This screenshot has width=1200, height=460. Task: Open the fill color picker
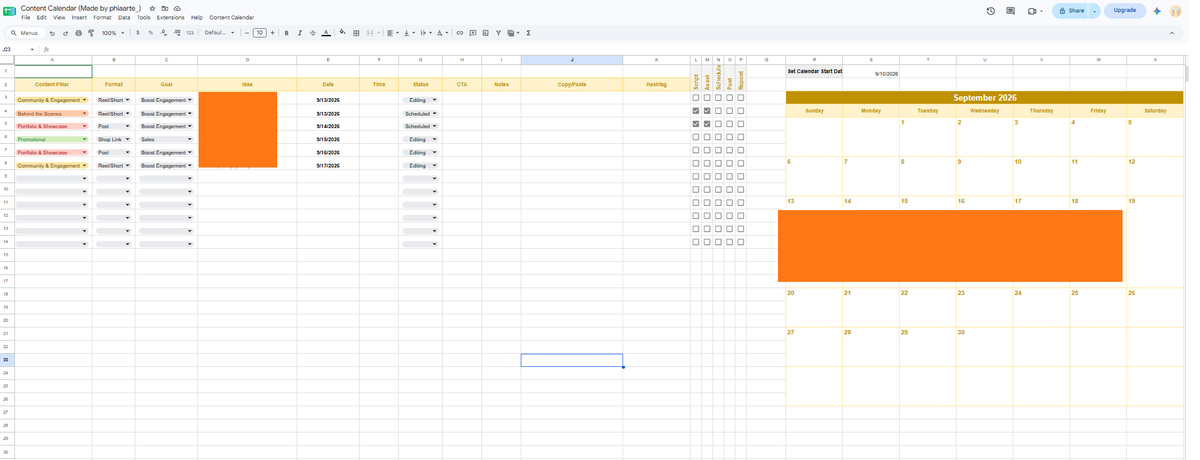(x=343, y=33)
